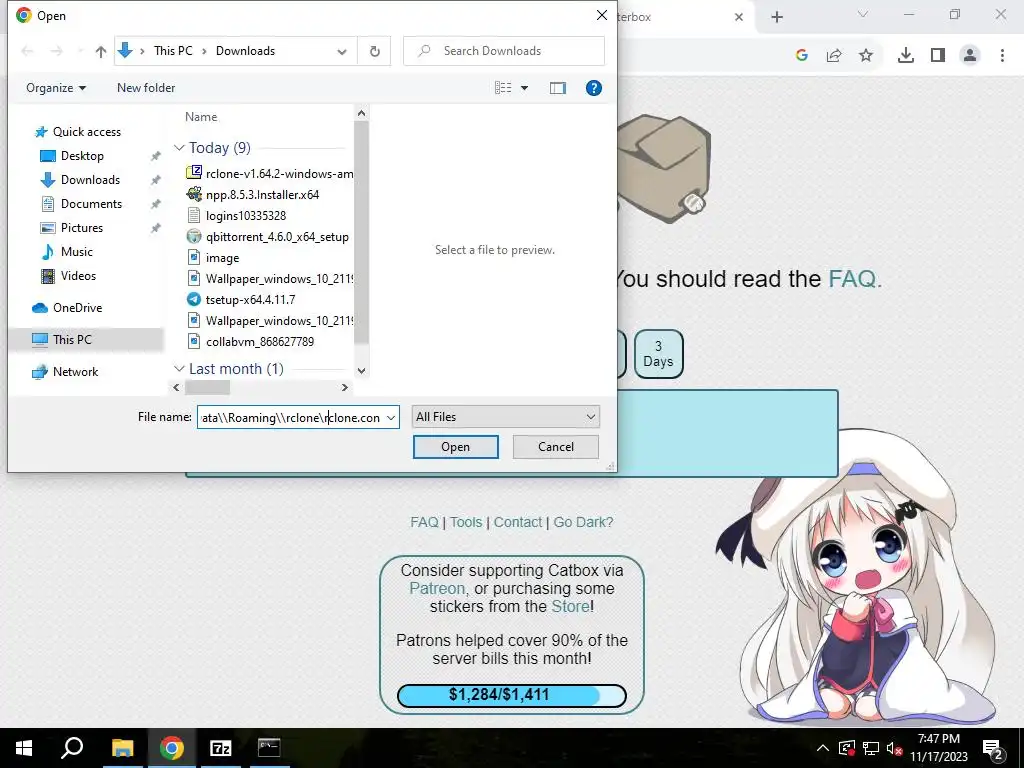Screen dimensions: 1024x768
Task: Open the view options dropdown arrow
Action: (x=524, y=88)
